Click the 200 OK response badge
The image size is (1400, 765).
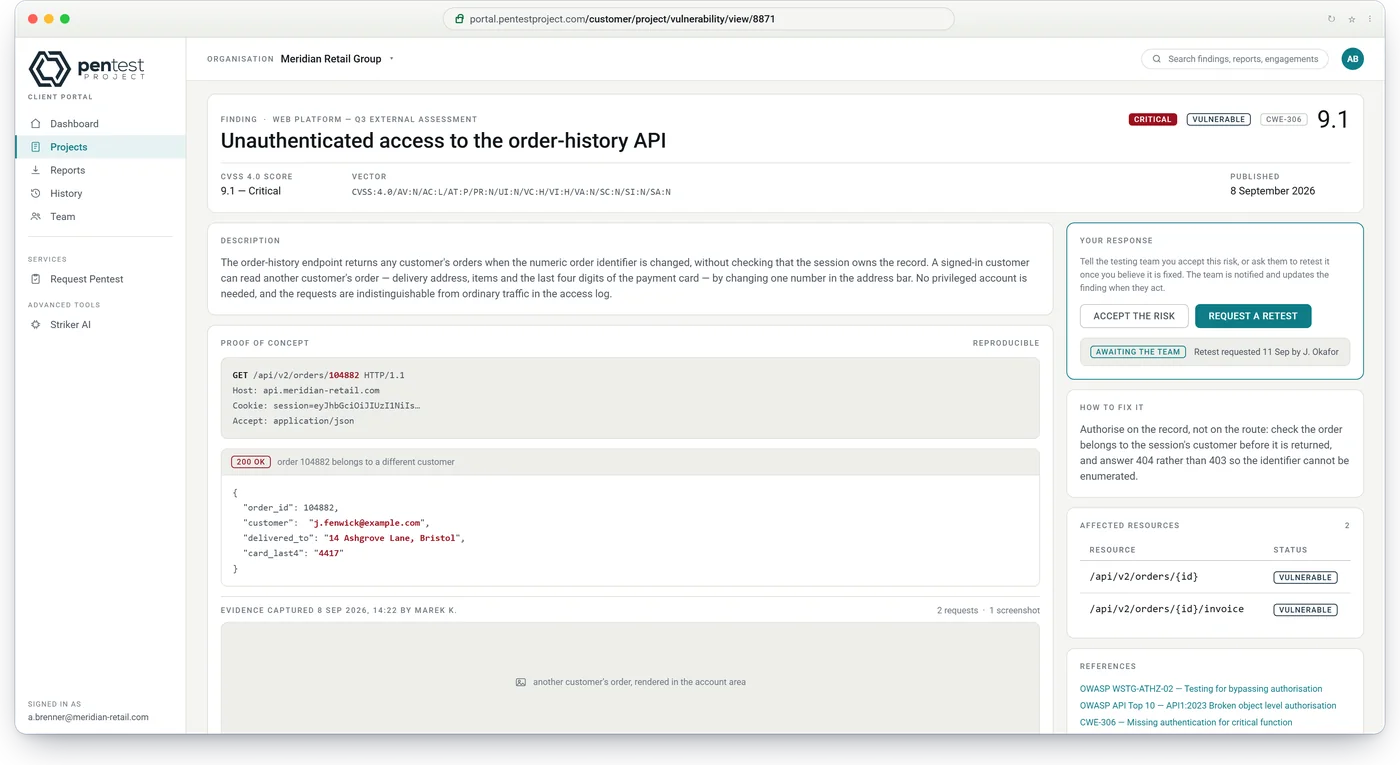click(x=251, y=462)
